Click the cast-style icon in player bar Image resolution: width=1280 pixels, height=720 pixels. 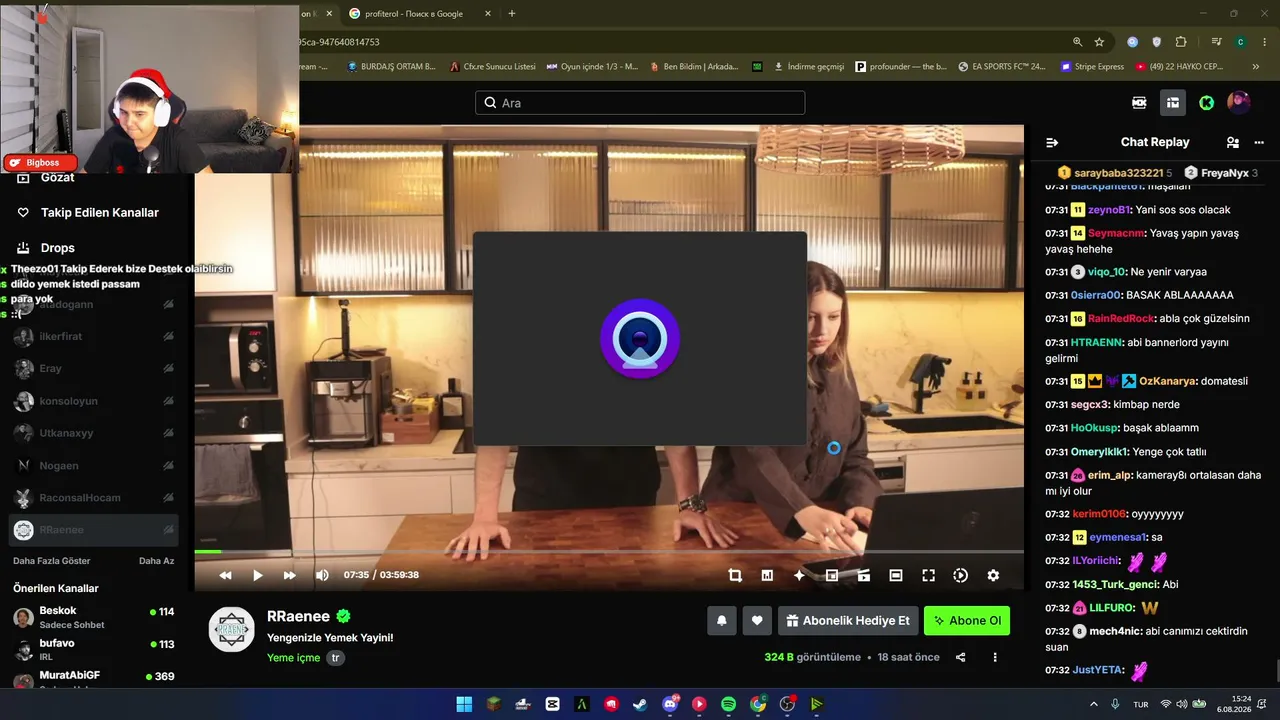(x=864, y=575)
